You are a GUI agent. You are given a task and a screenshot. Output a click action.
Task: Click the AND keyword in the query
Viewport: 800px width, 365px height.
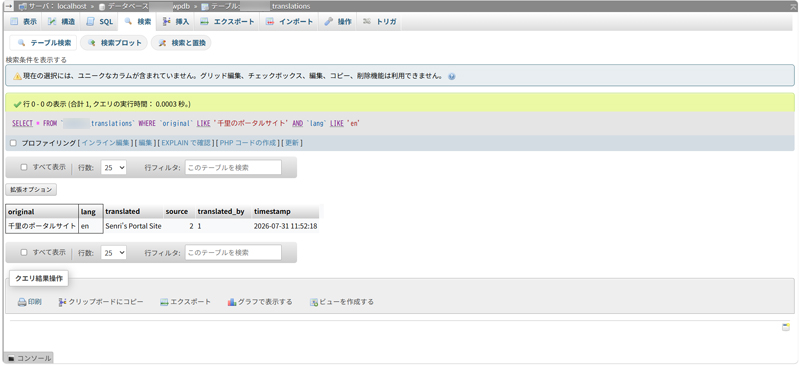pos(297,124)
